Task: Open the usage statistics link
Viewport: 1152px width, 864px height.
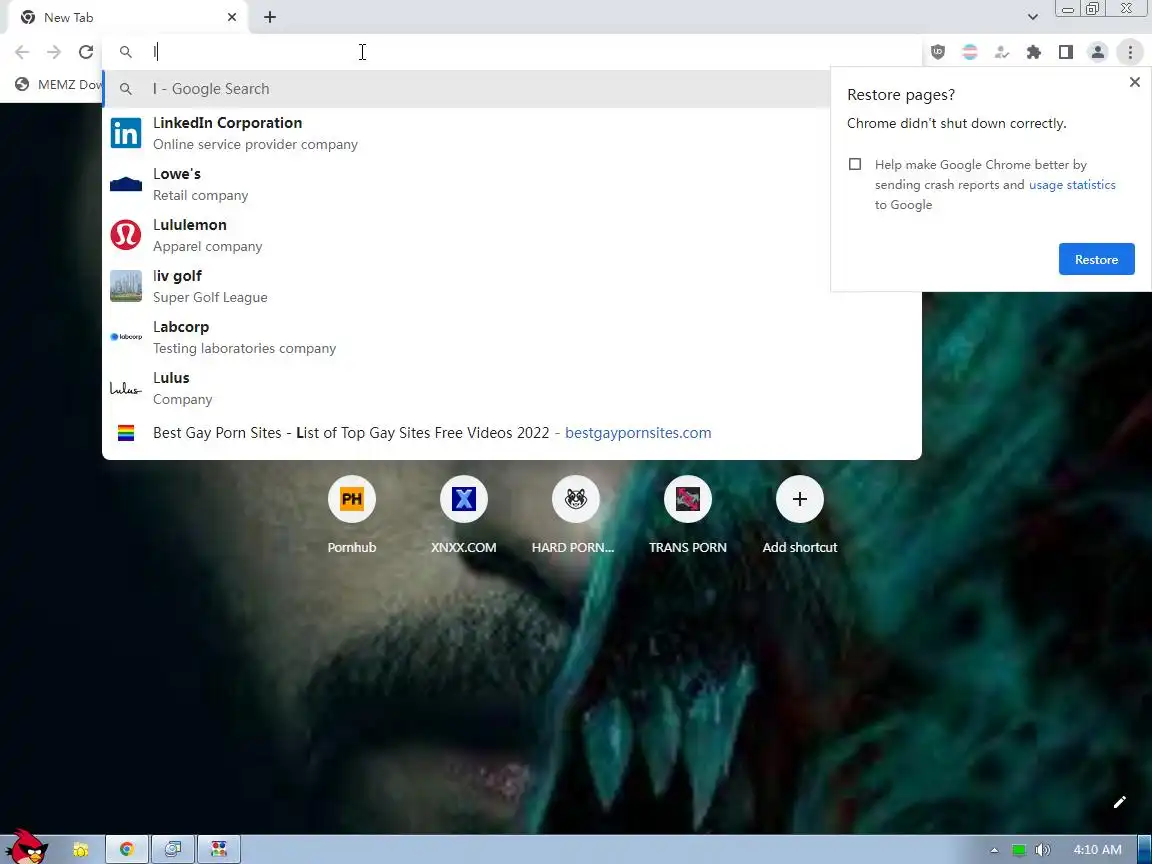Action: point(1072,184)
